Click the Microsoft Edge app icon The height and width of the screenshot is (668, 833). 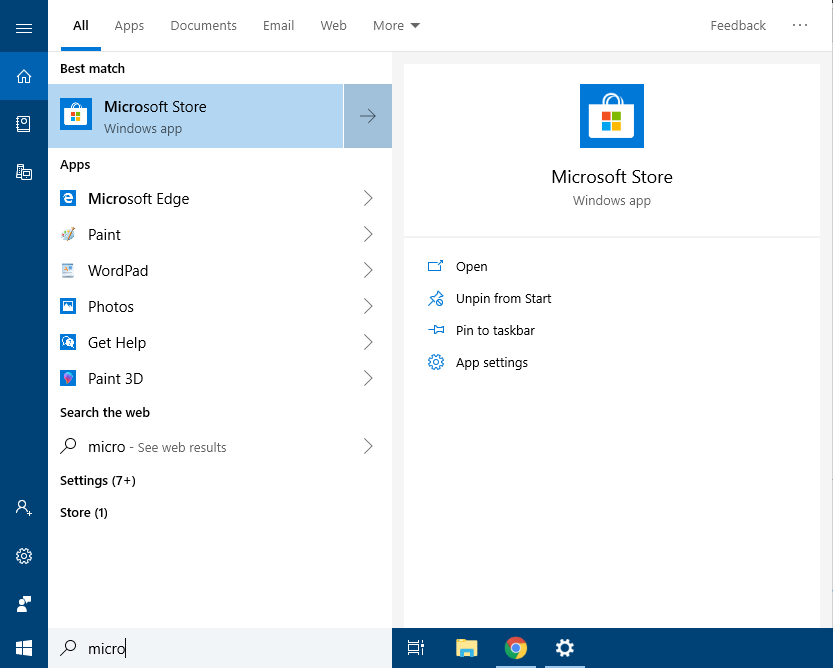pyautogui.click(x=68, y=198)
